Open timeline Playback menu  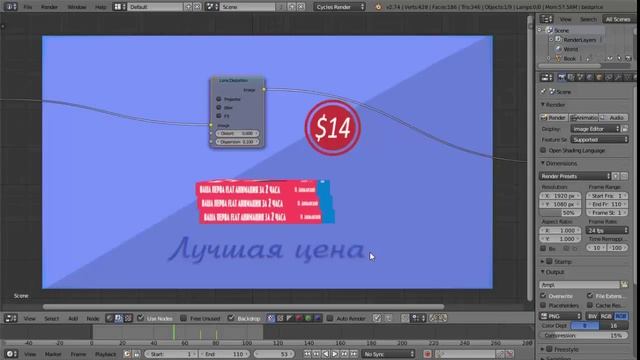[105, 354]
